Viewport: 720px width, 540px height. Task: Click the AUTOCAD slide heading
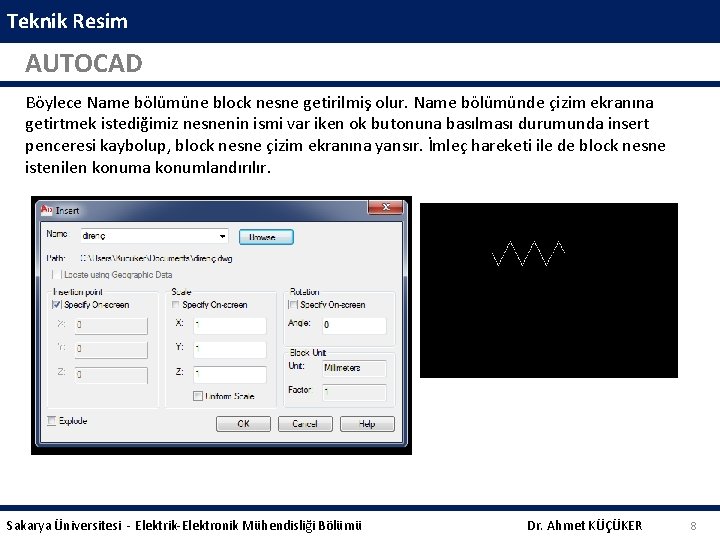point(84,63)
